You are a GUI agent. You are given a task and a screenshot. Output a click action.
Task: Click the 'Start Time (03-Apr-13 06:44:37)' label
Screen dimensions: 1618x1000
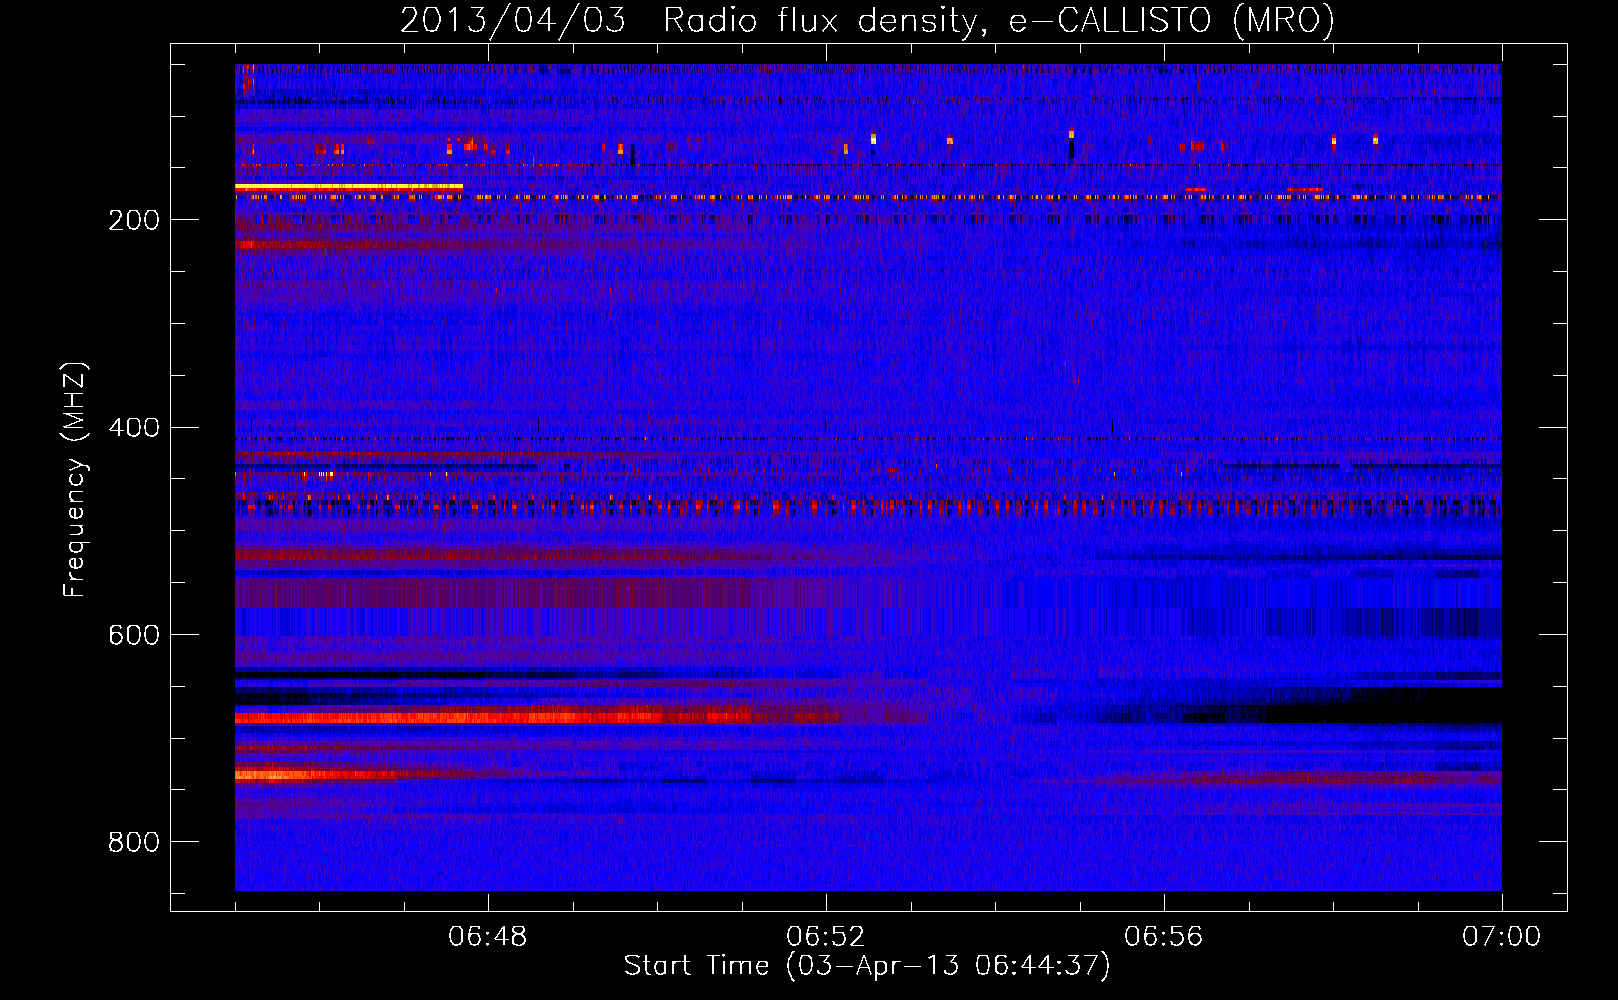[867, 966]
